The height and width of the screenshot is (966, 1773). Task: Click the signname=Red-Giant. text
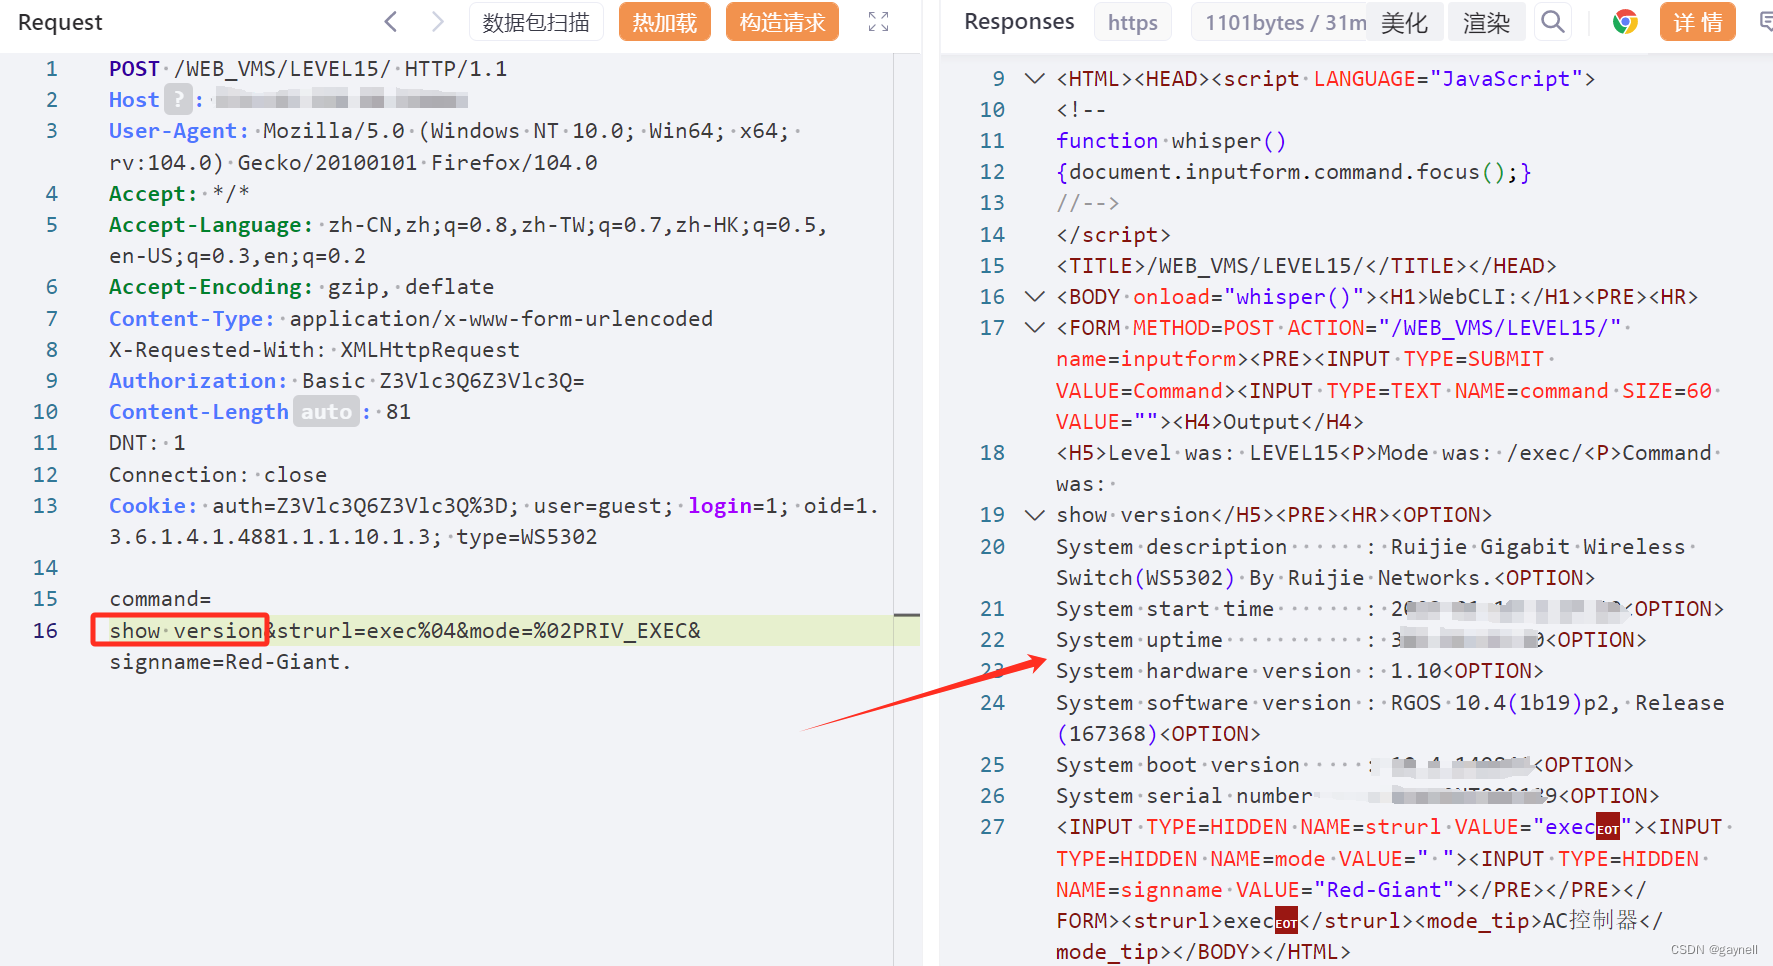[231, 661]
